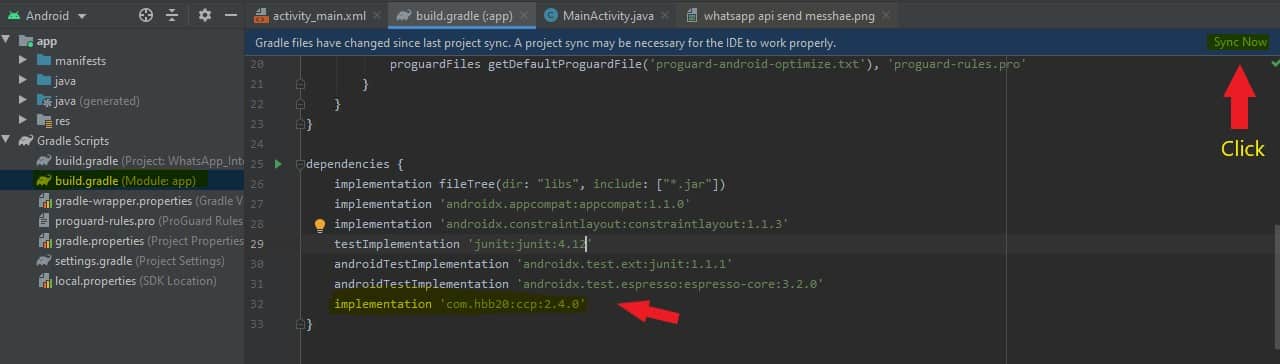
Task: Open project panel settings gear
Action: (205, 15)
